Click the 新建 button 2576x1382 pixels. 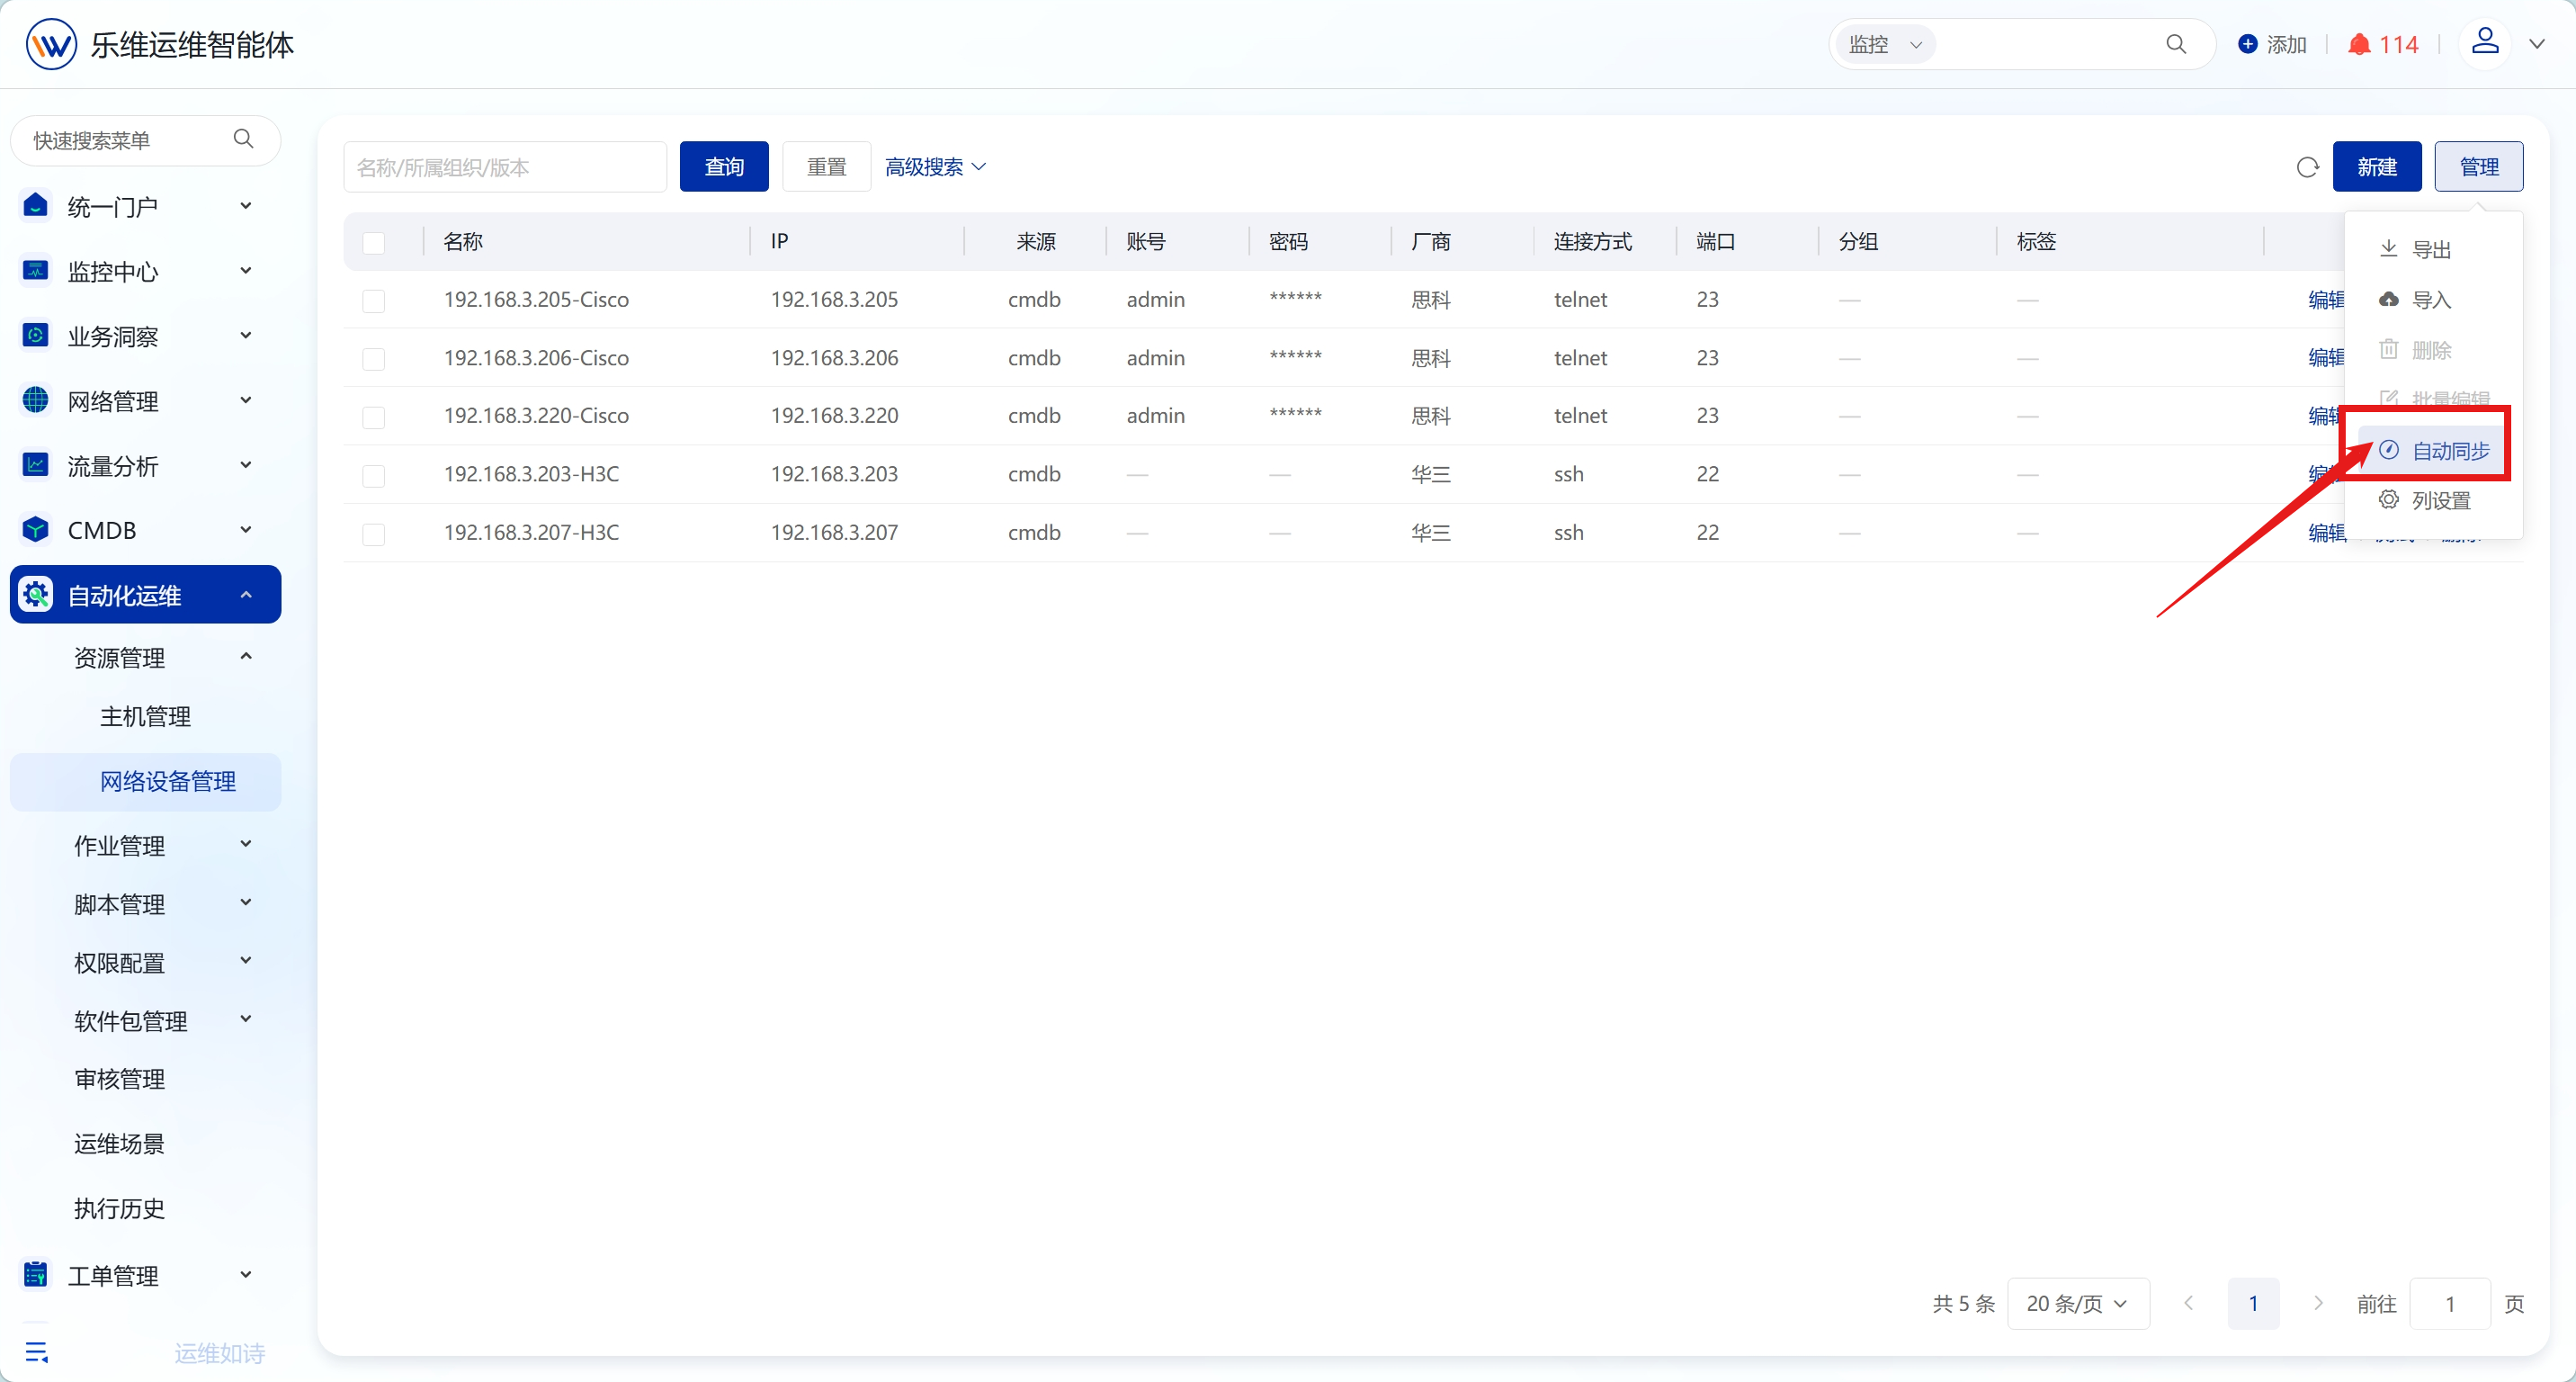(x=2377, y=167)
